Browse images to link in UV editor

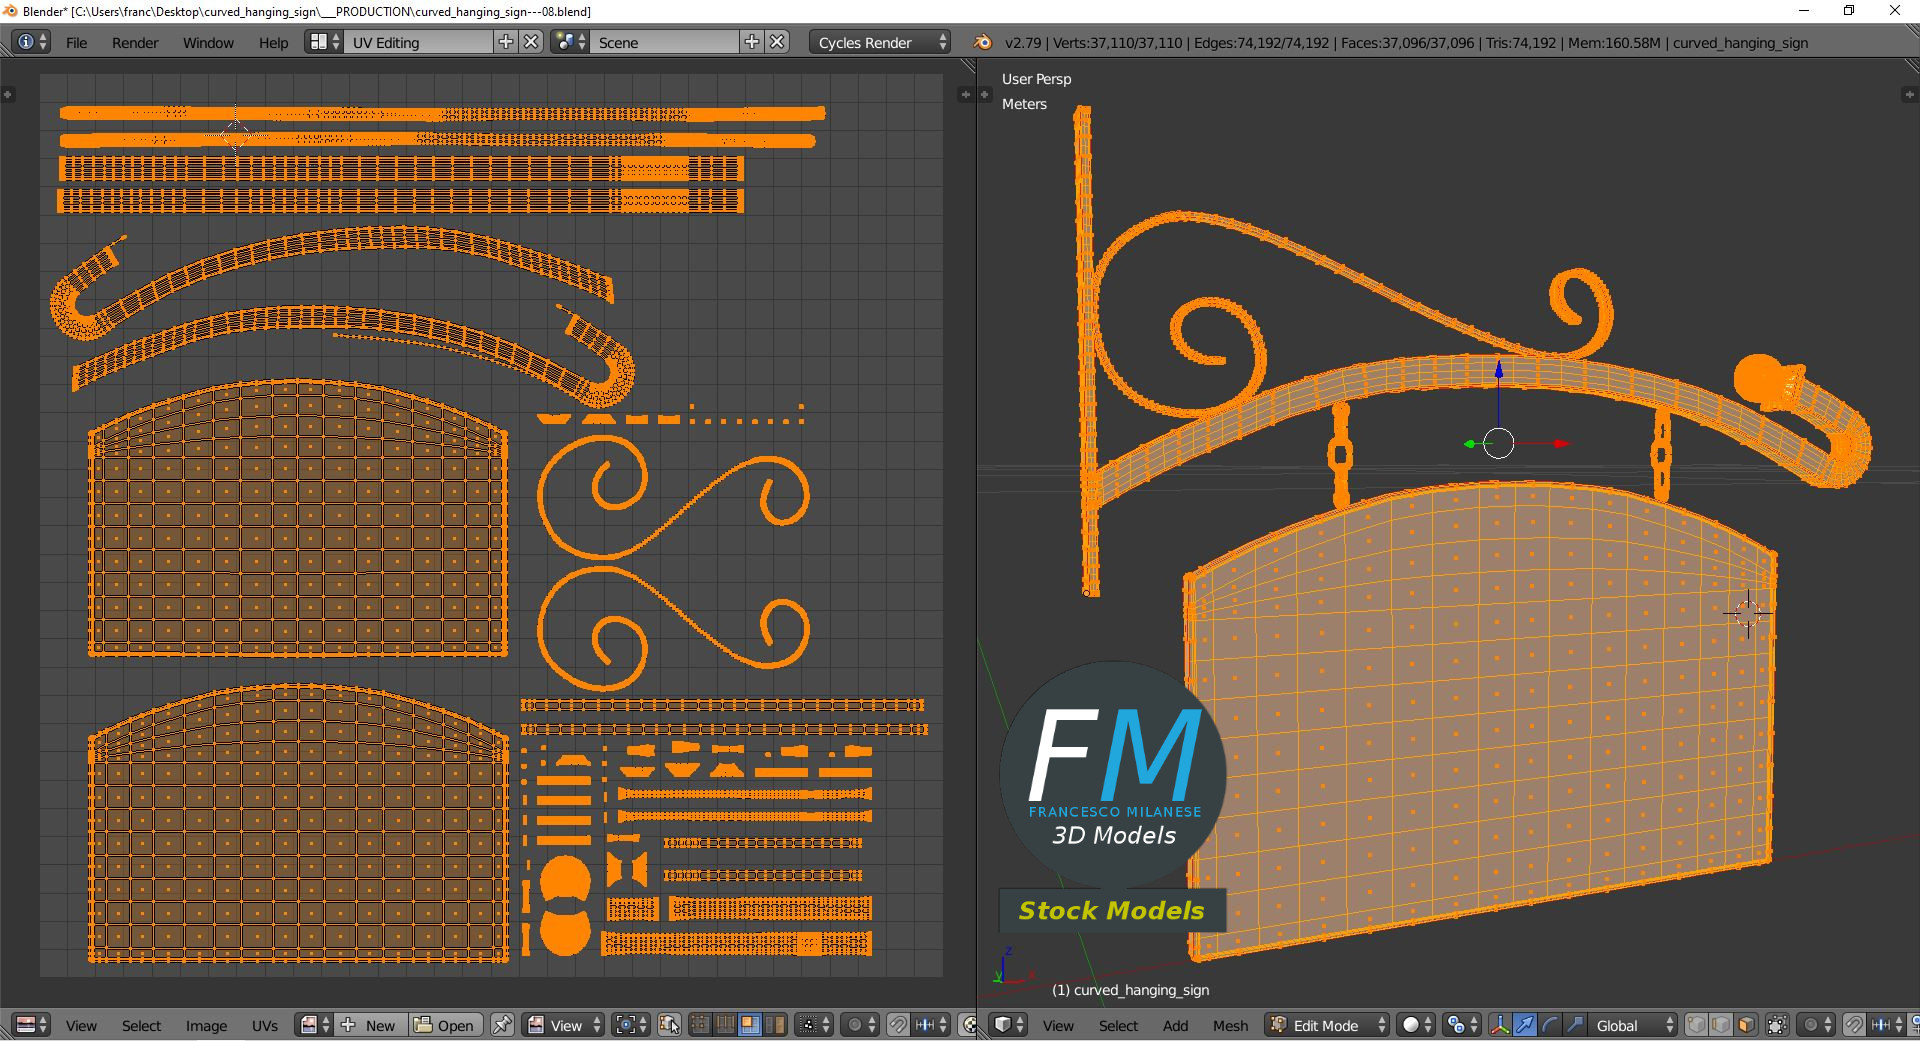tap(314, 1025)
